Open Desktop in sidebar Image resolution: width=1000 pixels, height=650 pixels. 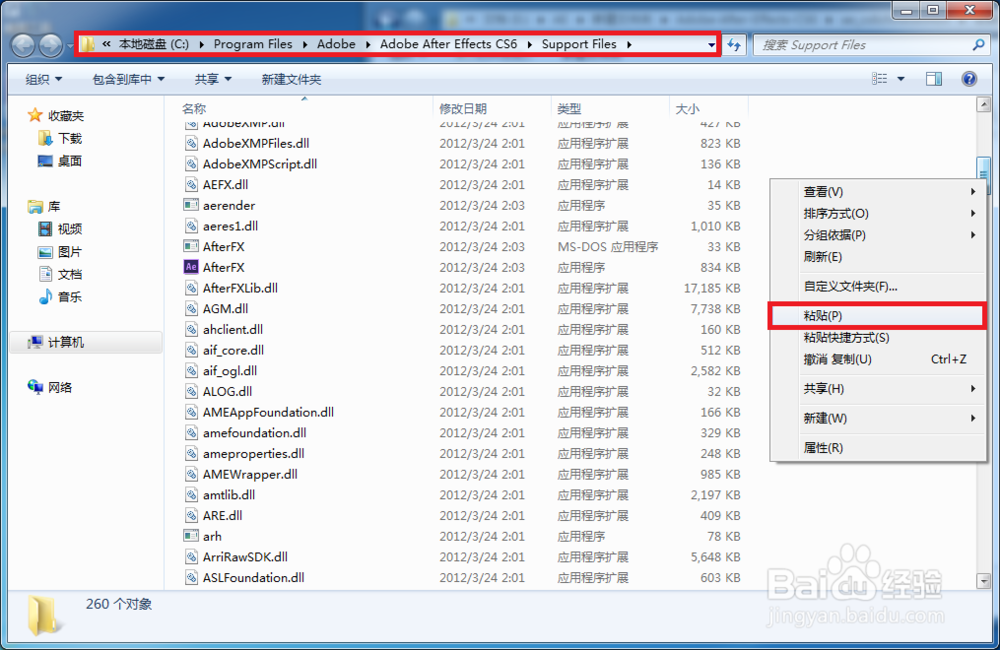(x=60, y=161)
